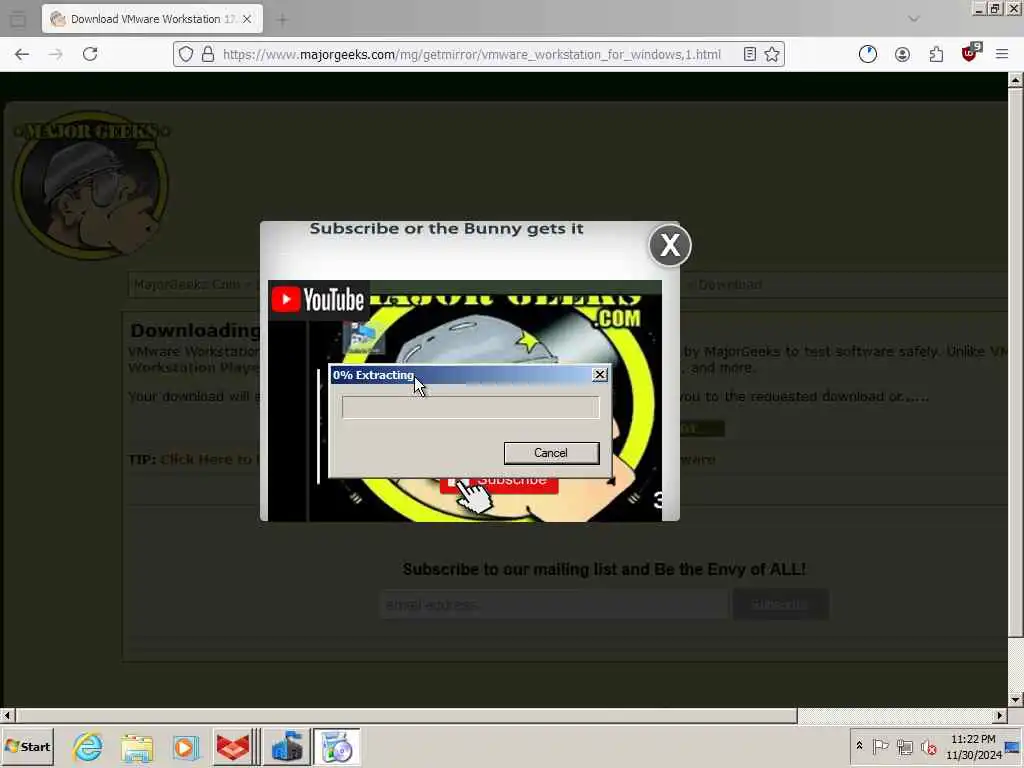Open the uBlock Origin shield icon

[970, 53]
